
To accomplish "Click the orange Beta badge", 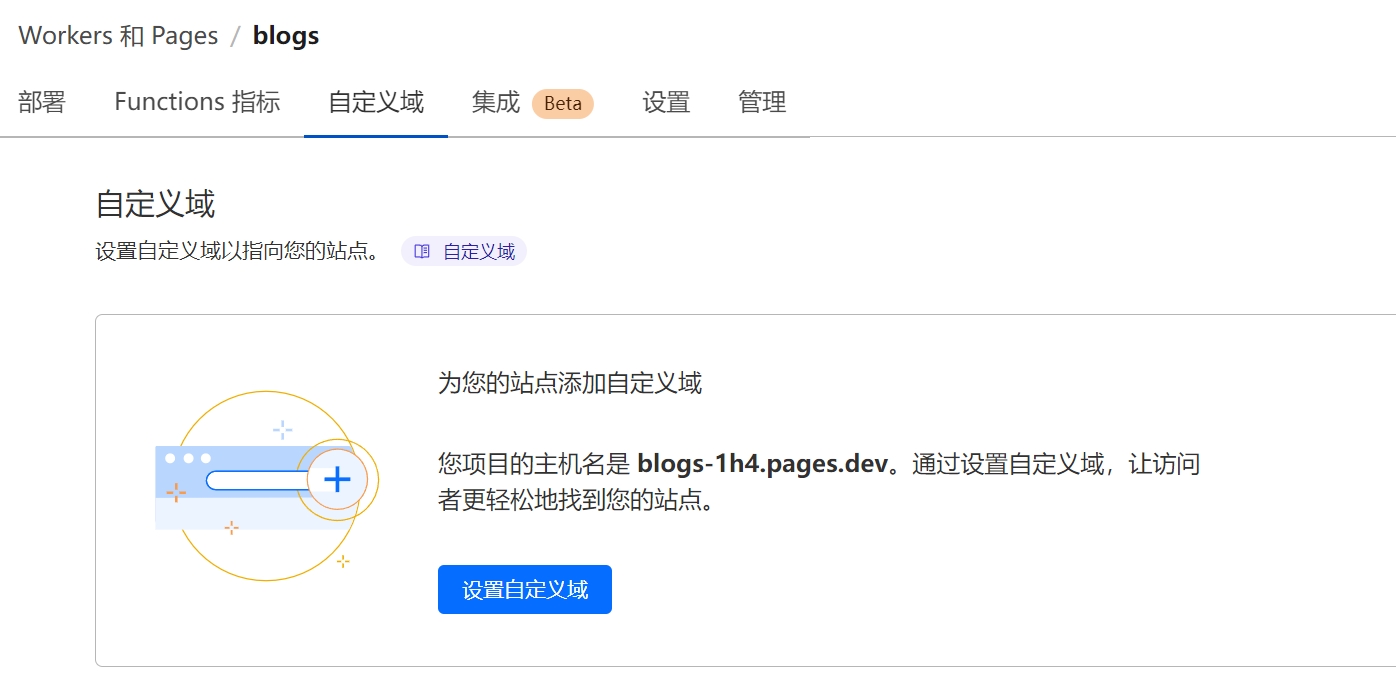I will [x=563, y=104].
